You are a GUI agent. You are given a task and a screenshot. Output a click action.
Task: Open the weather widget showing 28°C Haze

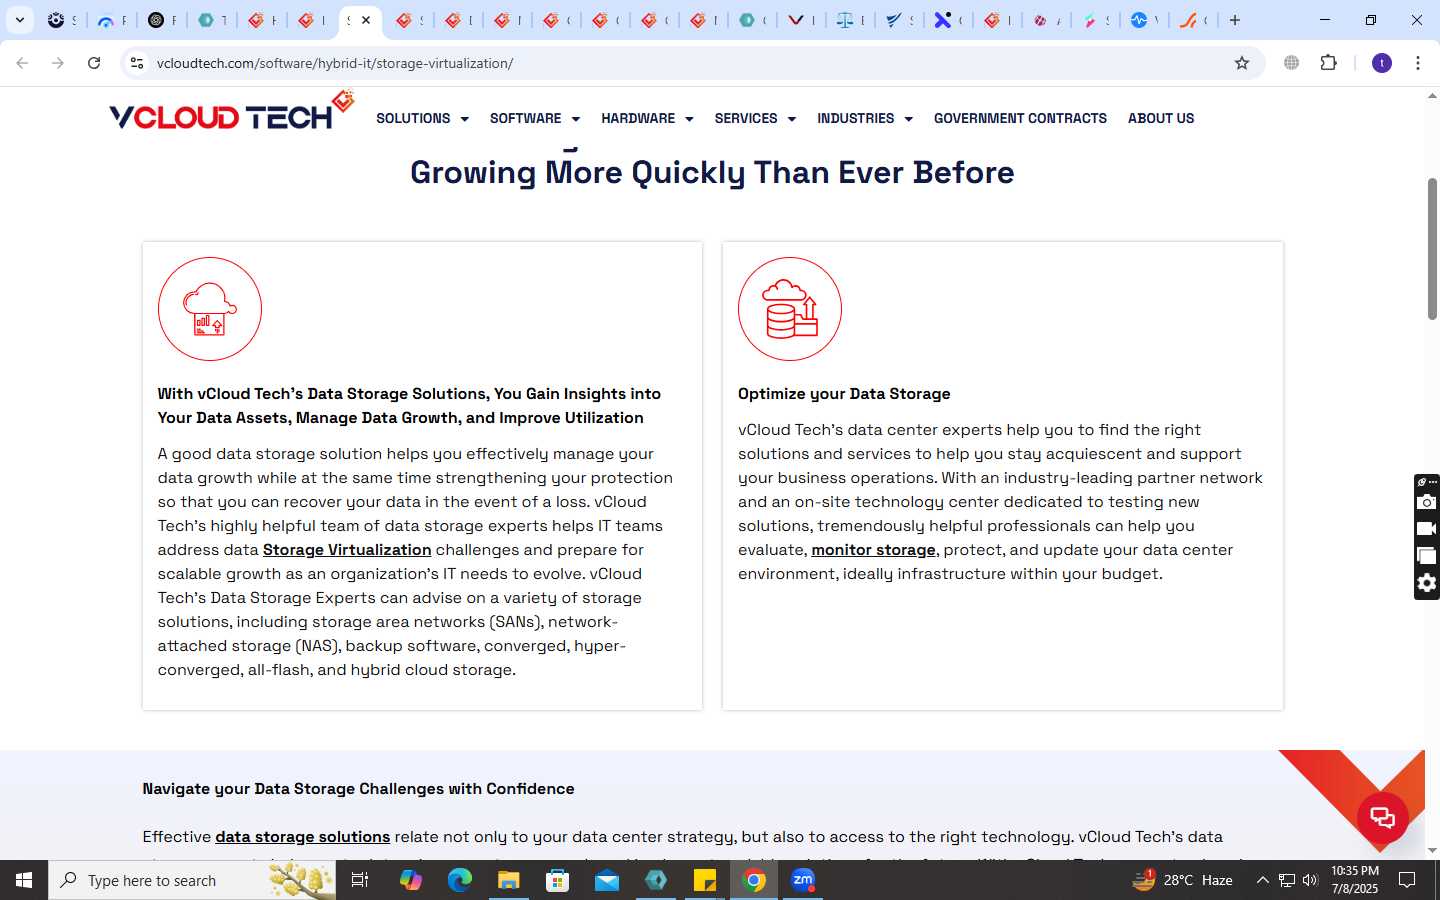[x=1182, y=880]
